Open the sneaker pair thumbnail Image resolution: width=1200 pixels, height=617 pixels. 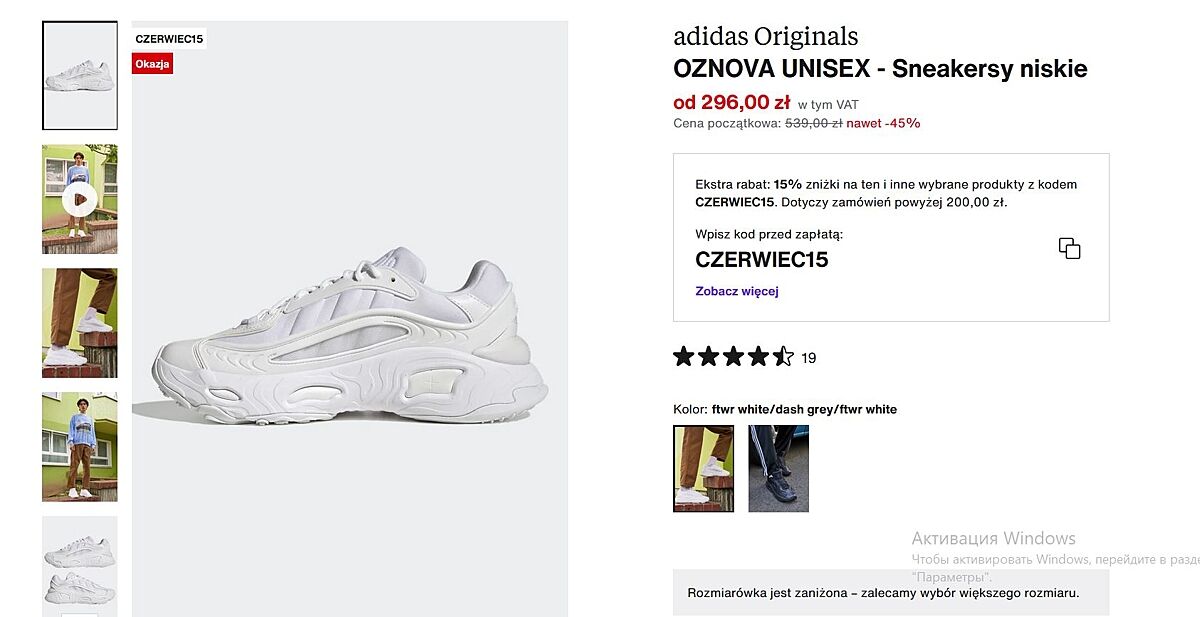pyautogui.click(x=80, y=566)
